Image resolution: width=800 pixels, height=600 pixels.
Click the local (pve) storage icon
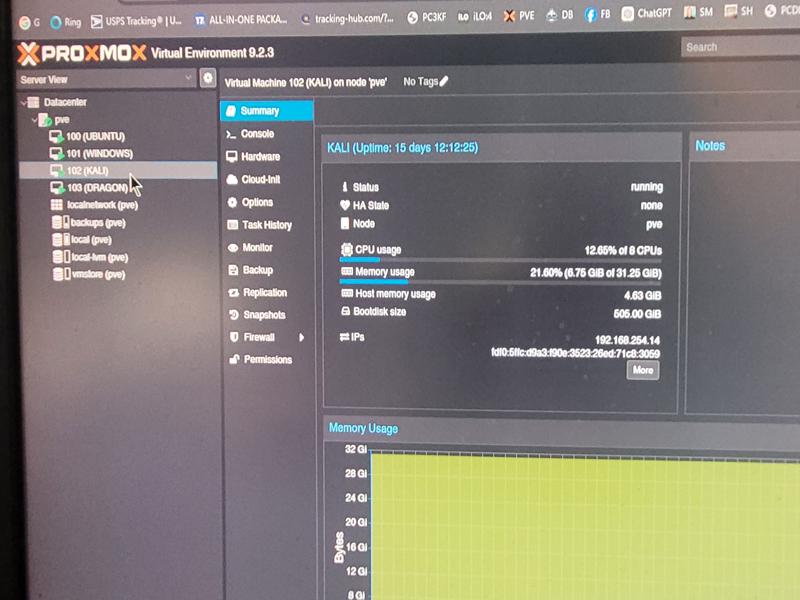(61, 239)
